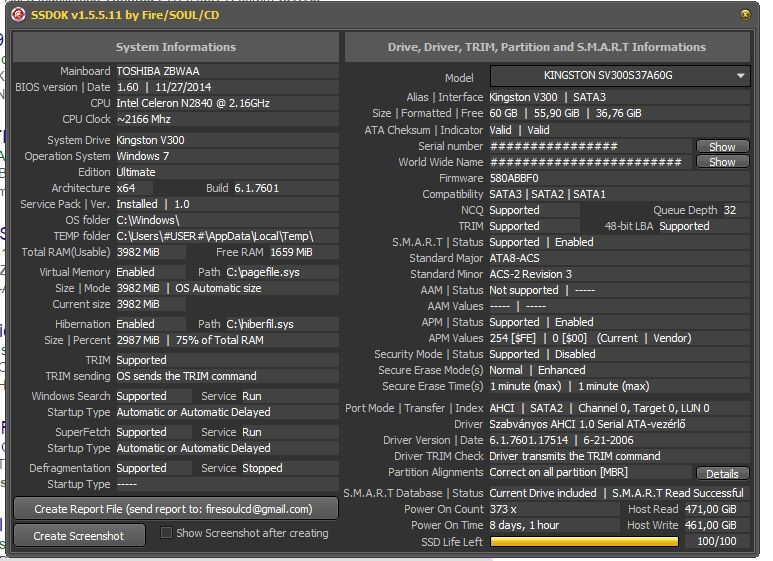Click Correct on all partition [MBR] text
The image size is (773, 561).
[x=559, y=472]
